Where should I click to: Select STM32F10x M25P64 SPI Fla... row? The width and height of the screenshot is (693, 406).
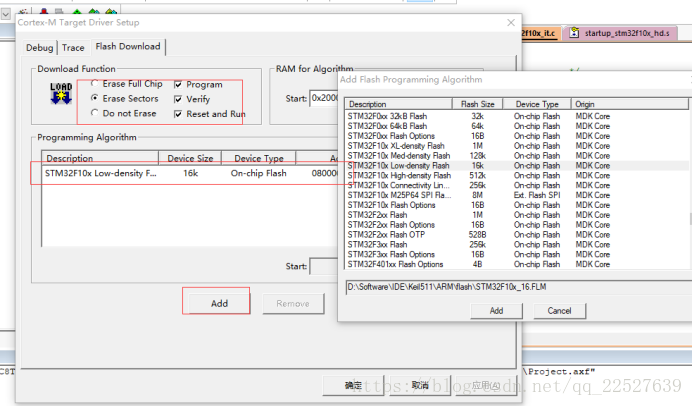[517, 195]
